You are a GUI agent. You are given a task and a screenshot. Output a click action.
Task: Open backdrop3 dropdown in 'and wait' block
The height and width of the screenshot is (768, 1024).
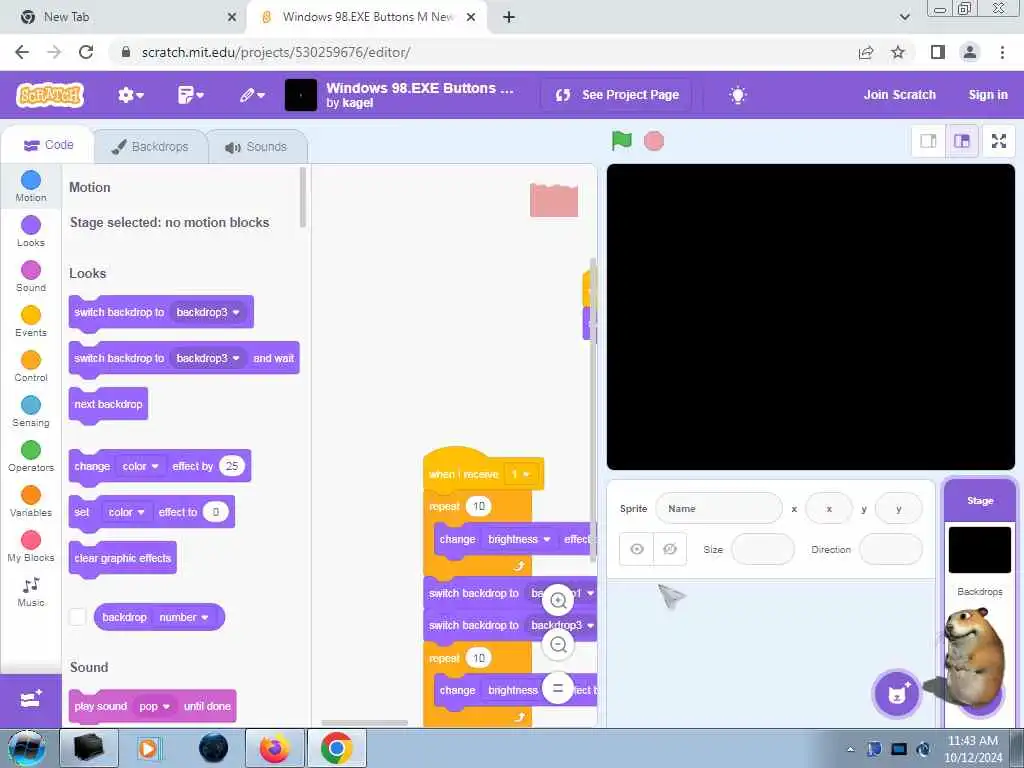click(x=208, y=358)
